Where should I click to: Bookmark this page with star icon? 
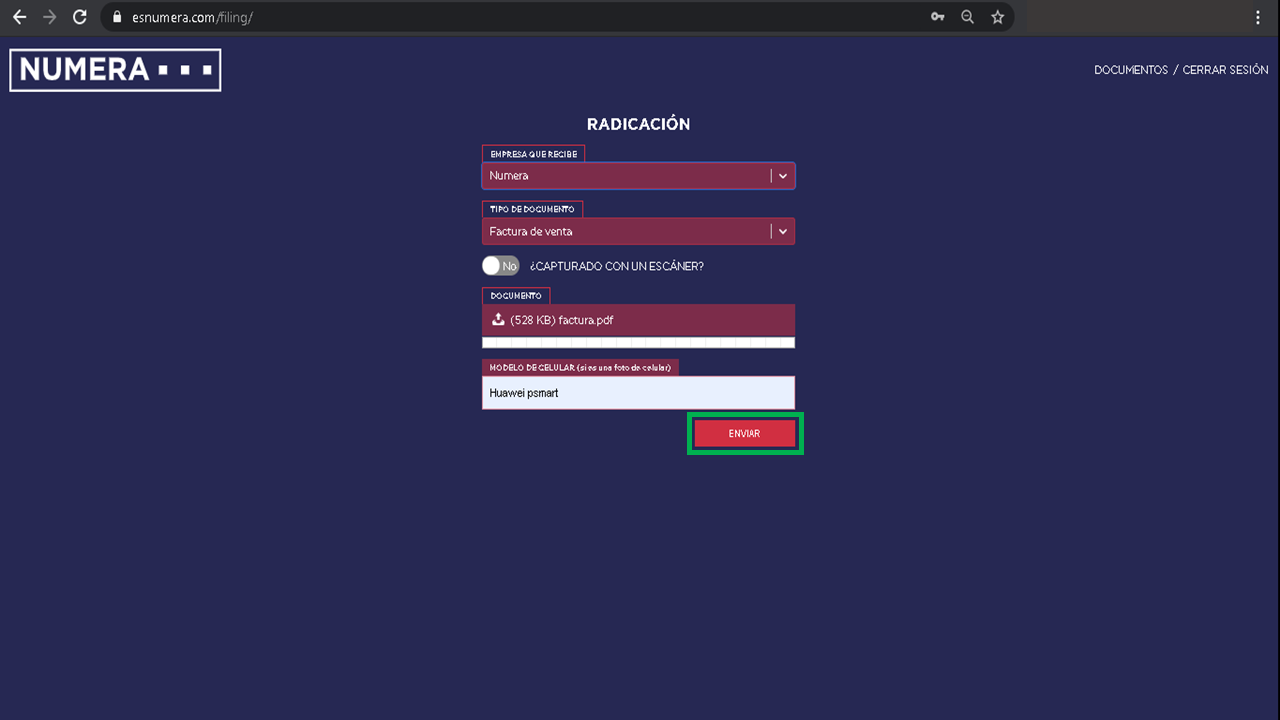[x=997, y=17]
